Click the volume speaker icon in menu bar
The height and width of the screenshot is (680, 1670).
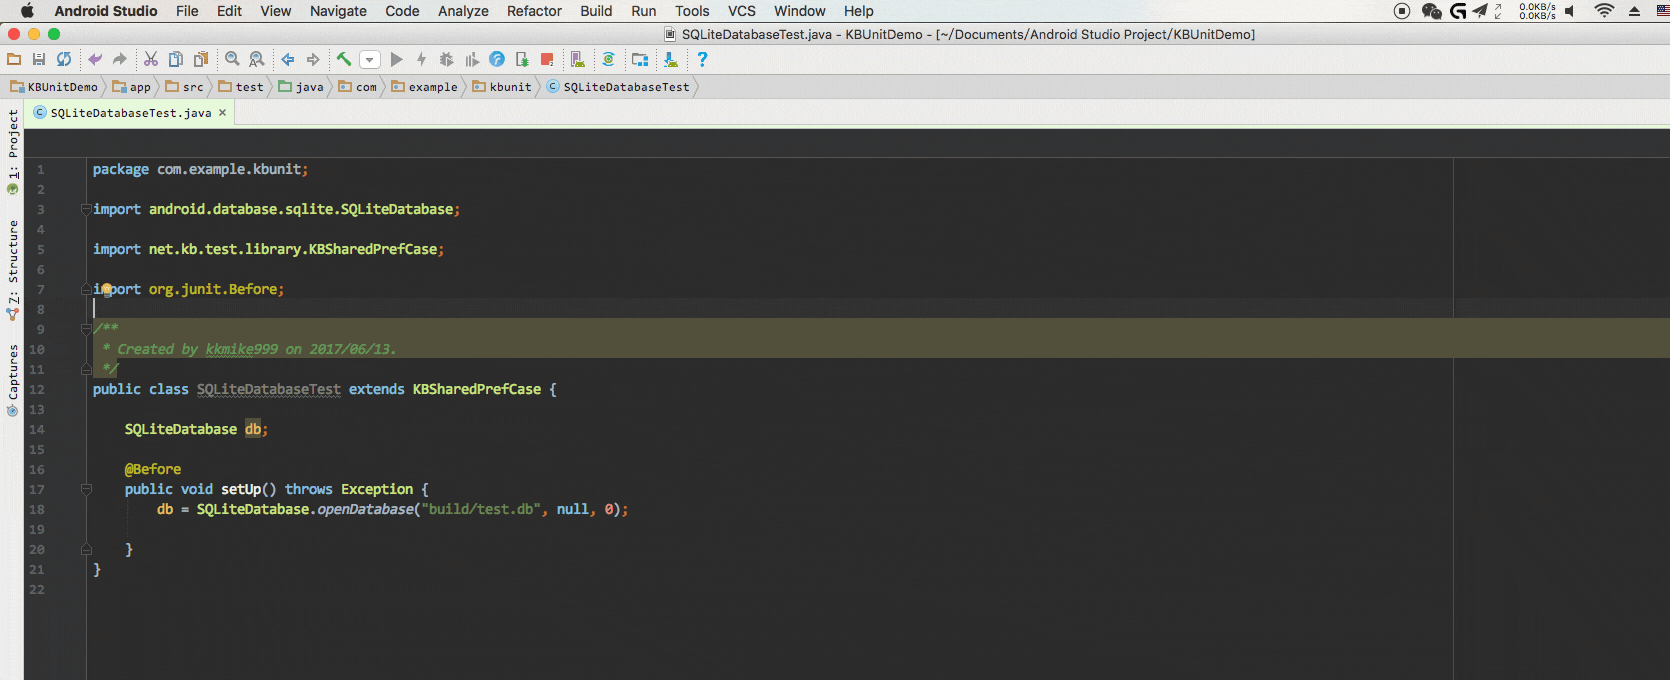(1570, 11)
